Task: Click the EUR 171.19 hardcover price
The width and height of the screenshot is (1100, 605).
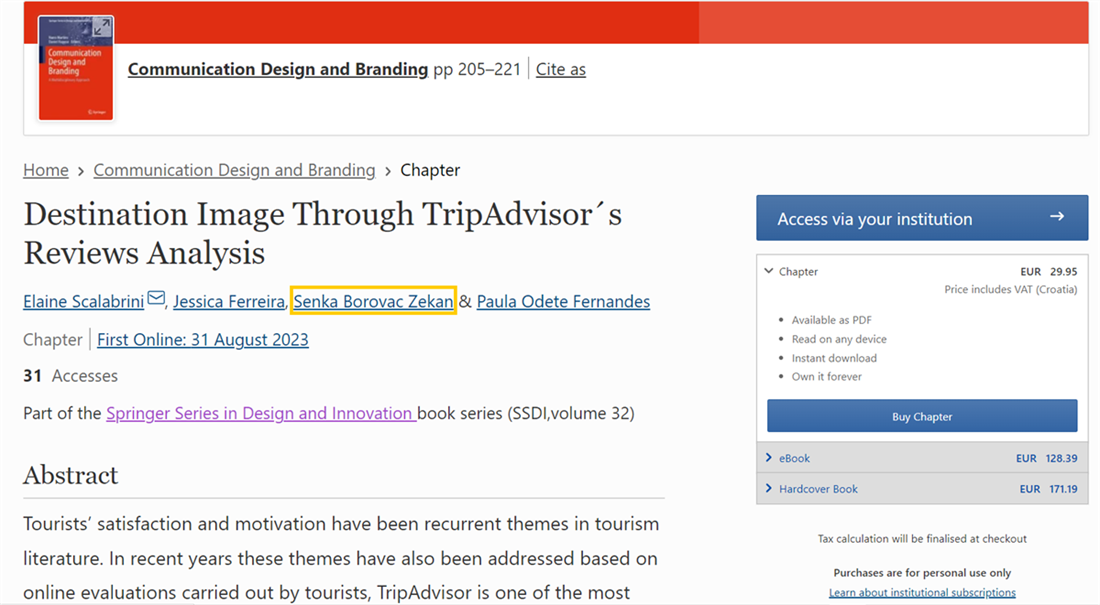Action: click(1048, 489)
